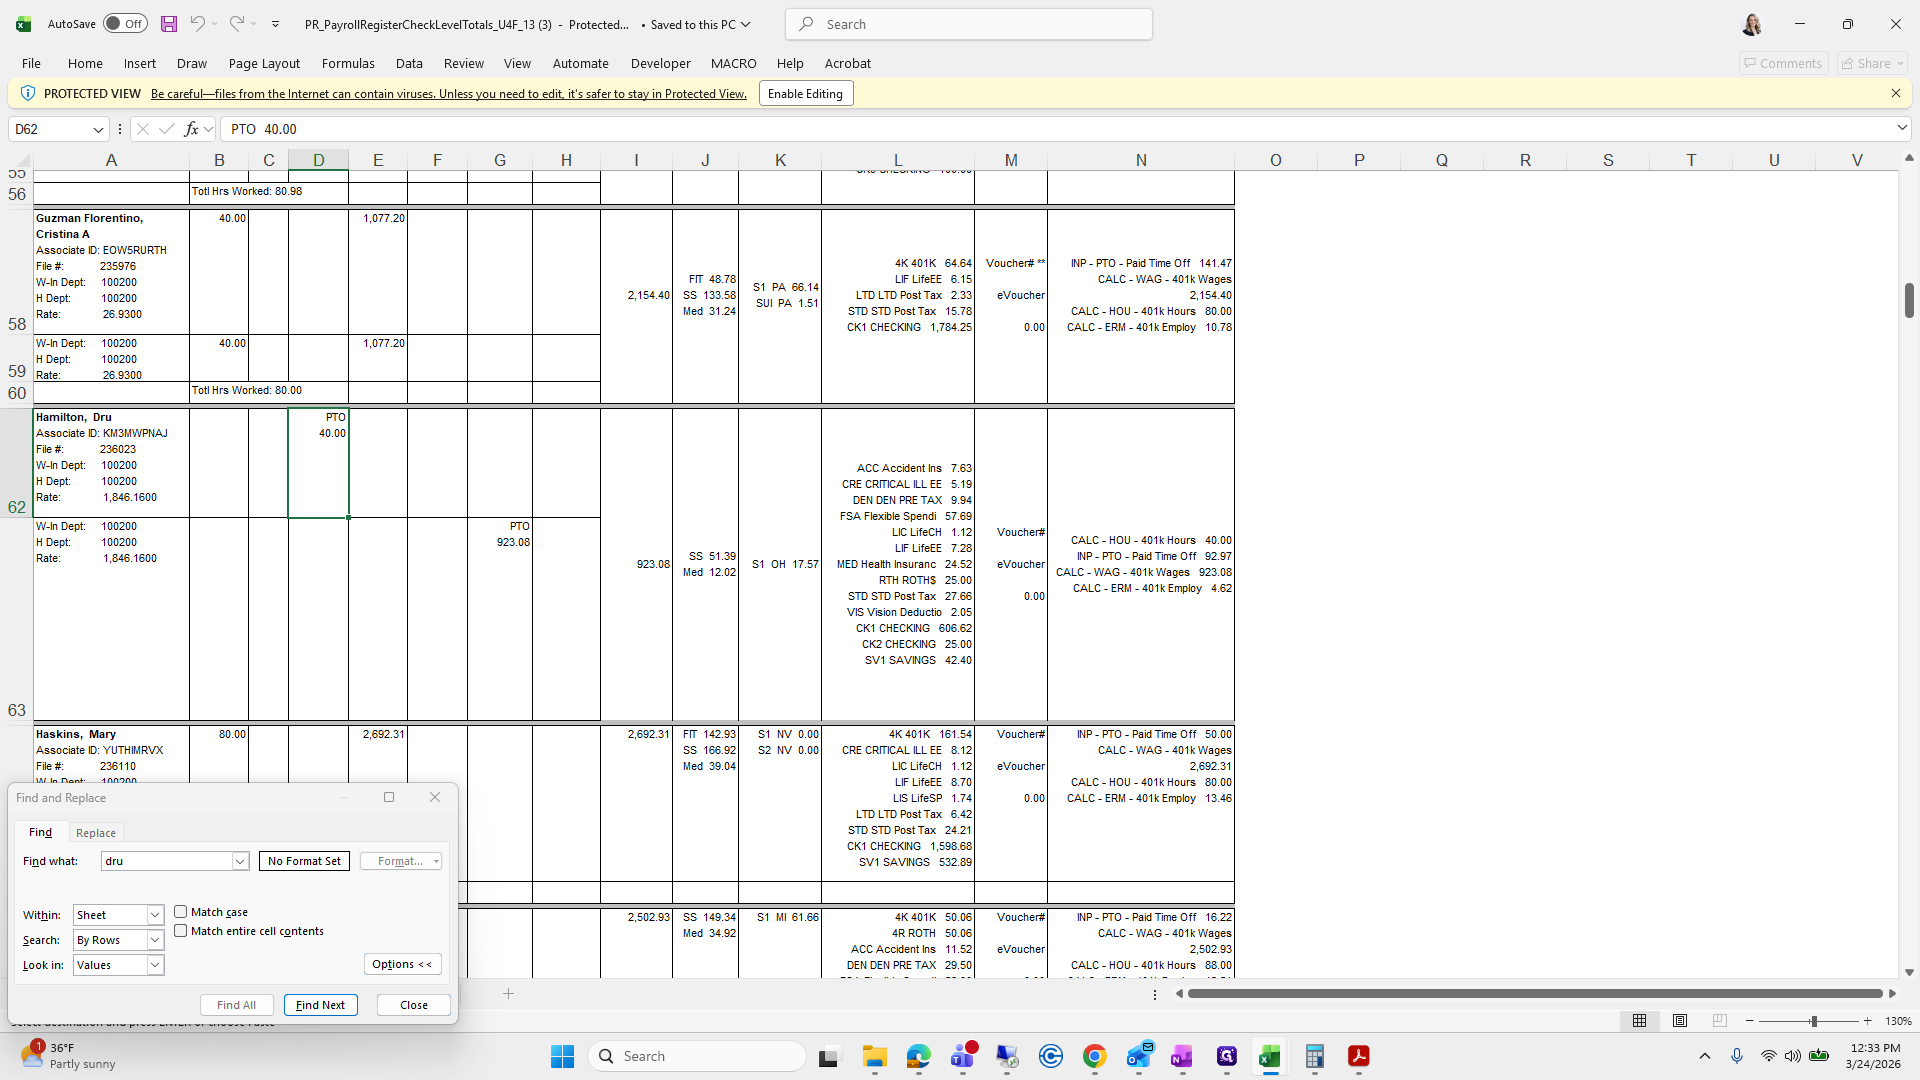Click the zoom slider in status bar
The image size is (1920, 1080).
1812,1021
